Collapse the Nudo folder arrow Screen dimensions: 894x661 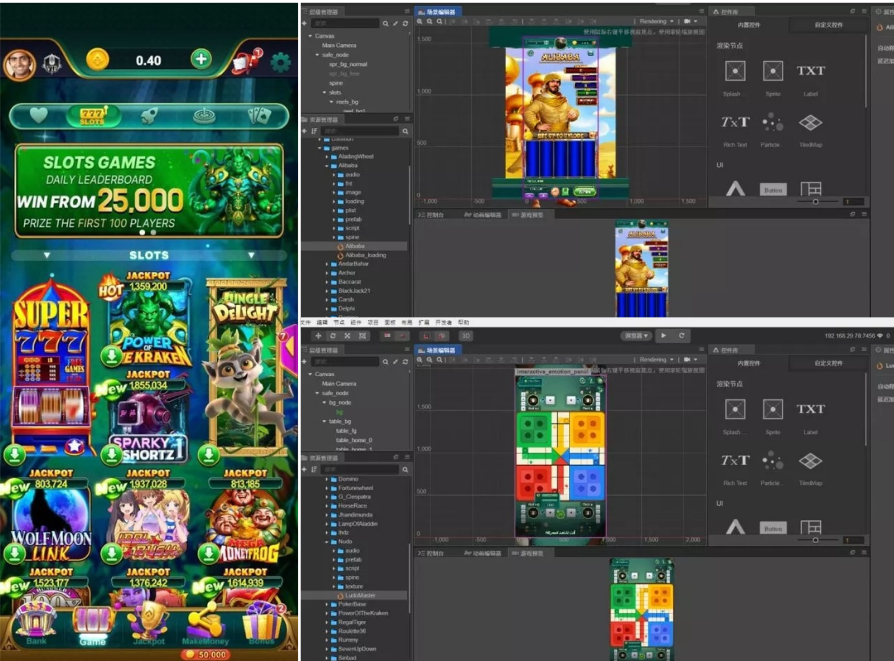tap(327, 541)
